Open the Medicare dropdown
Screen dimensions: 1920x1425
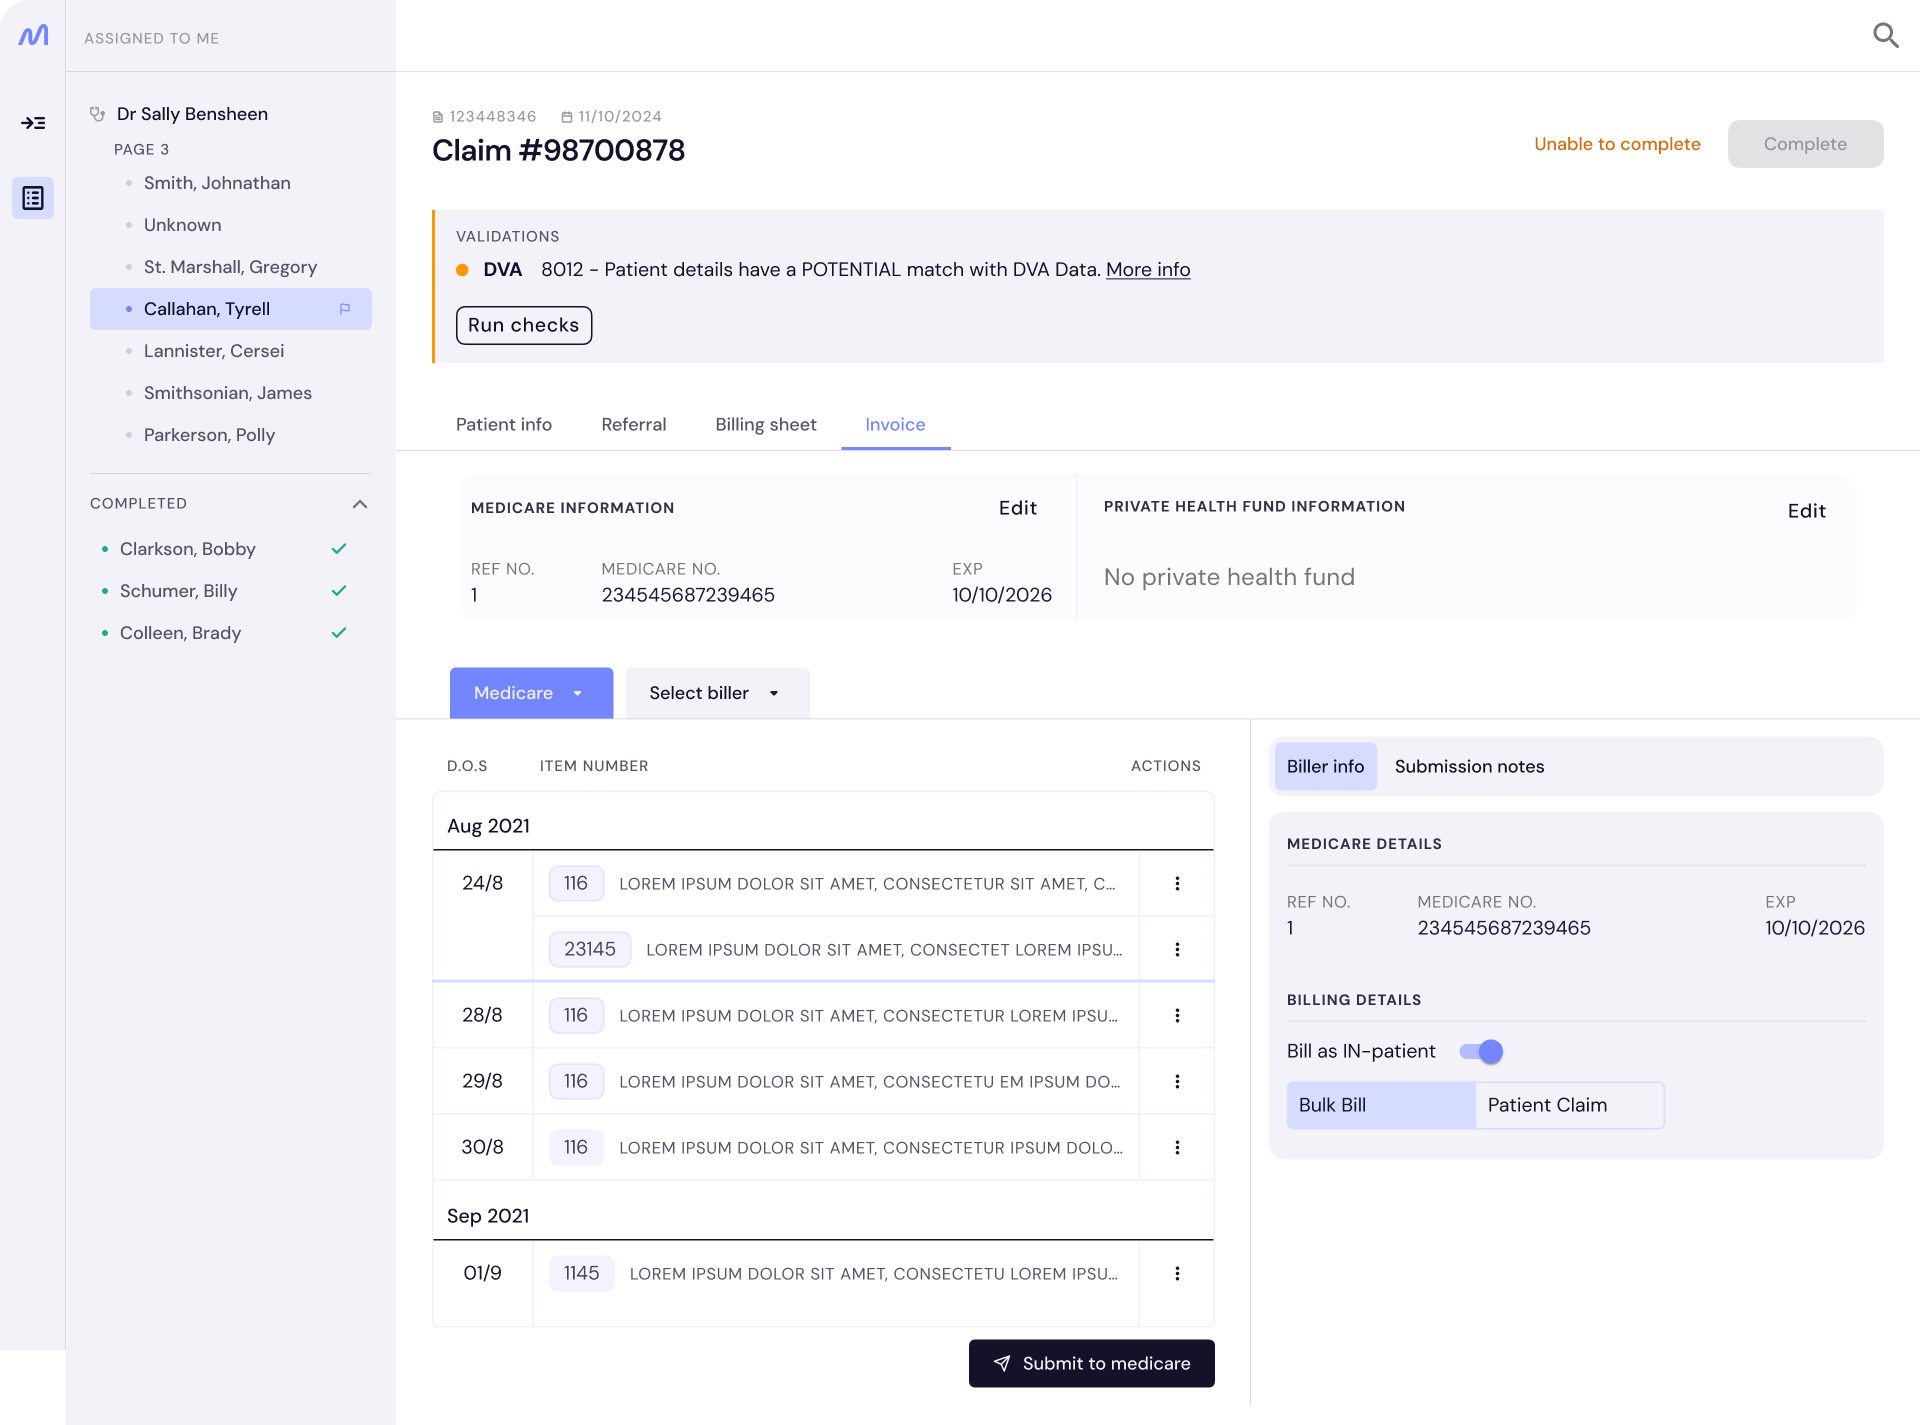(531, 693)
